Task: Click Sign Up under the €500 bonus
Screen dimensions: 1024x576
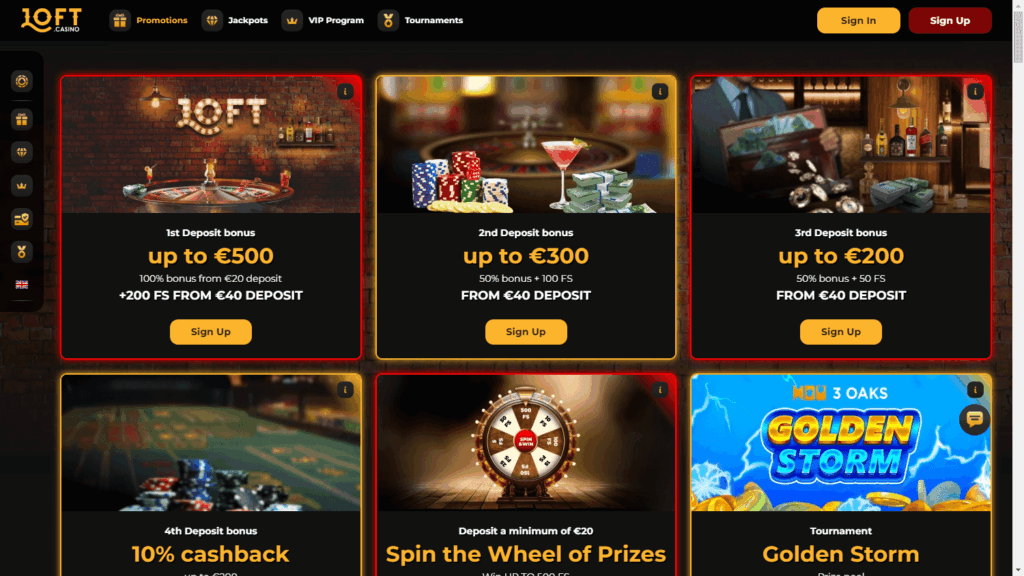Action: pos(210,332)
